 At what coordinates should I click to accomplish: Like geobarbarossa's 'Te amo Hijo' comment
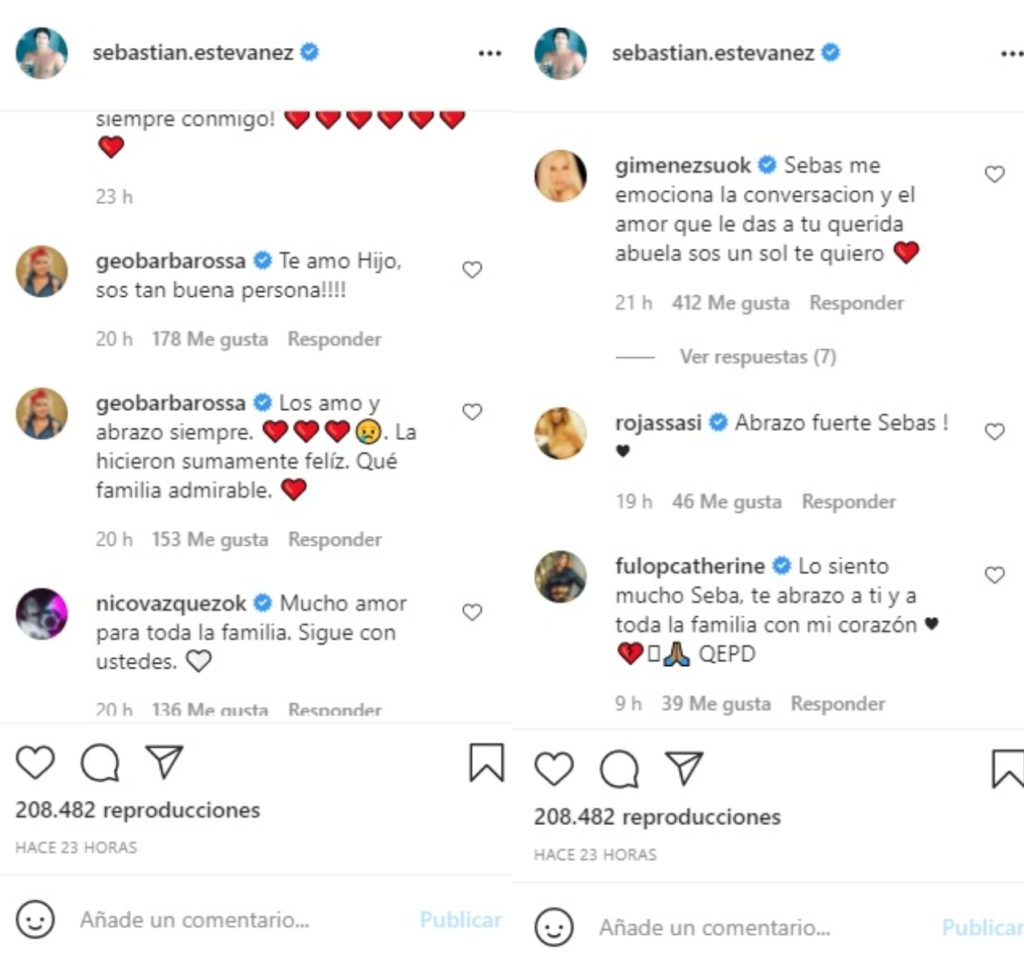click(472, 269)
